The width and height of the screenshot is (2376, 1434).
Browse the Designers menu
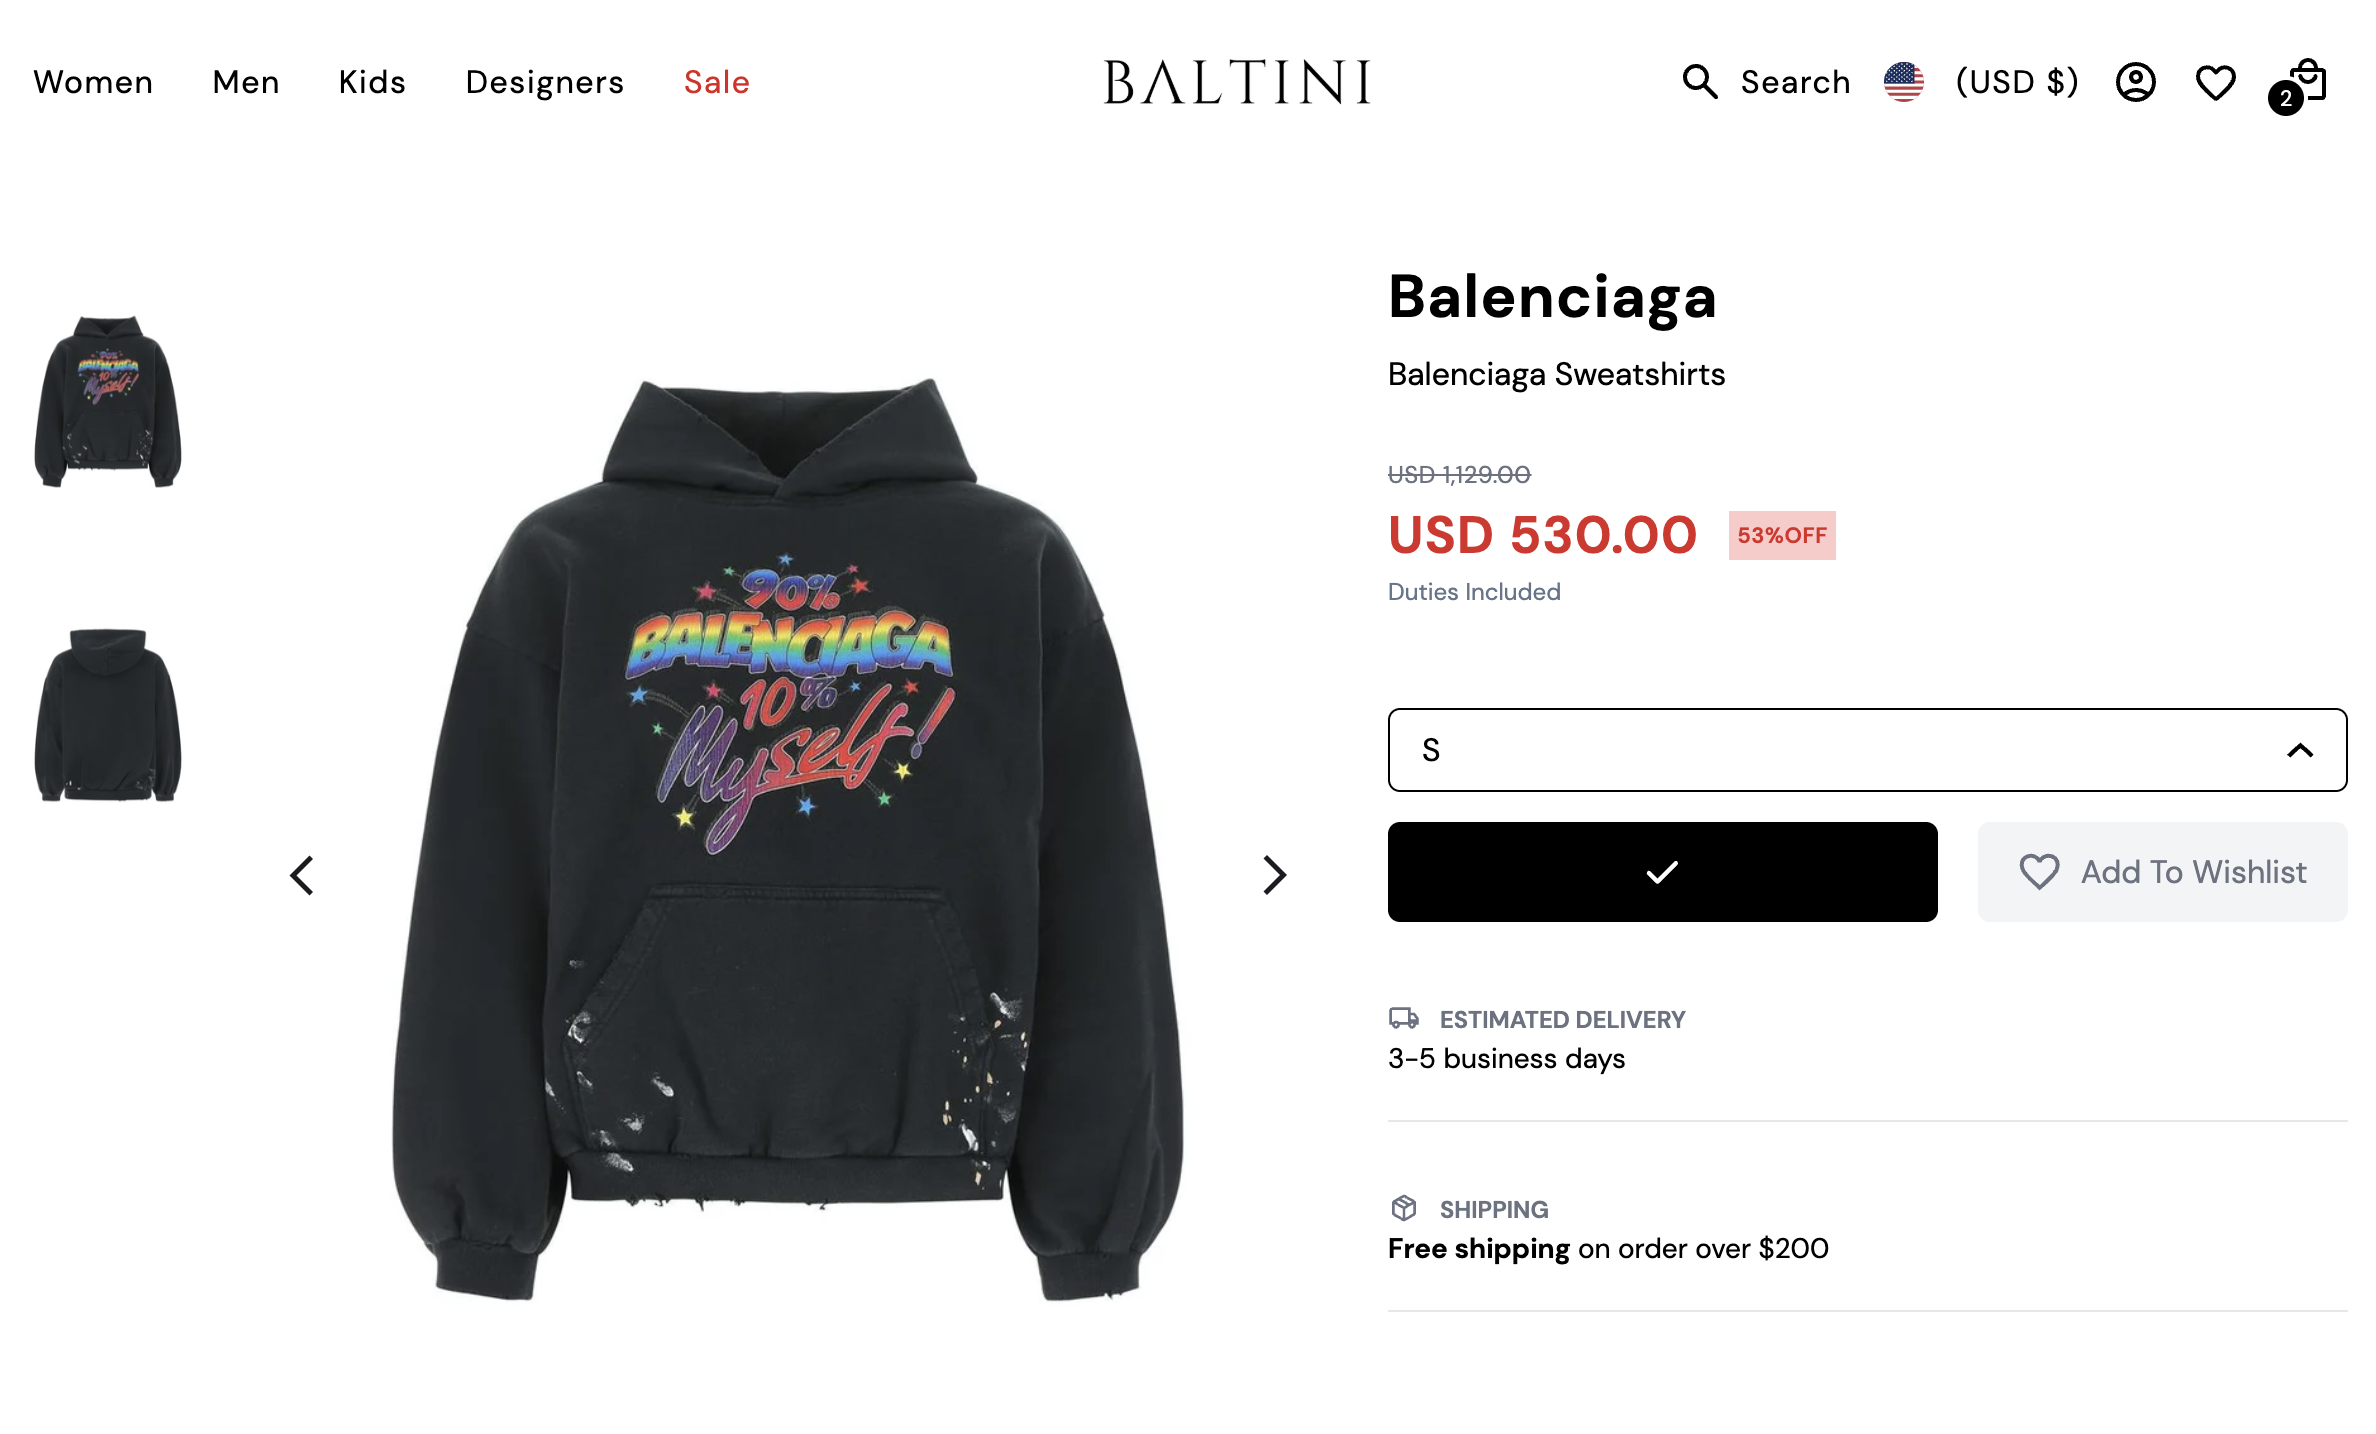(x=544, y=82)
